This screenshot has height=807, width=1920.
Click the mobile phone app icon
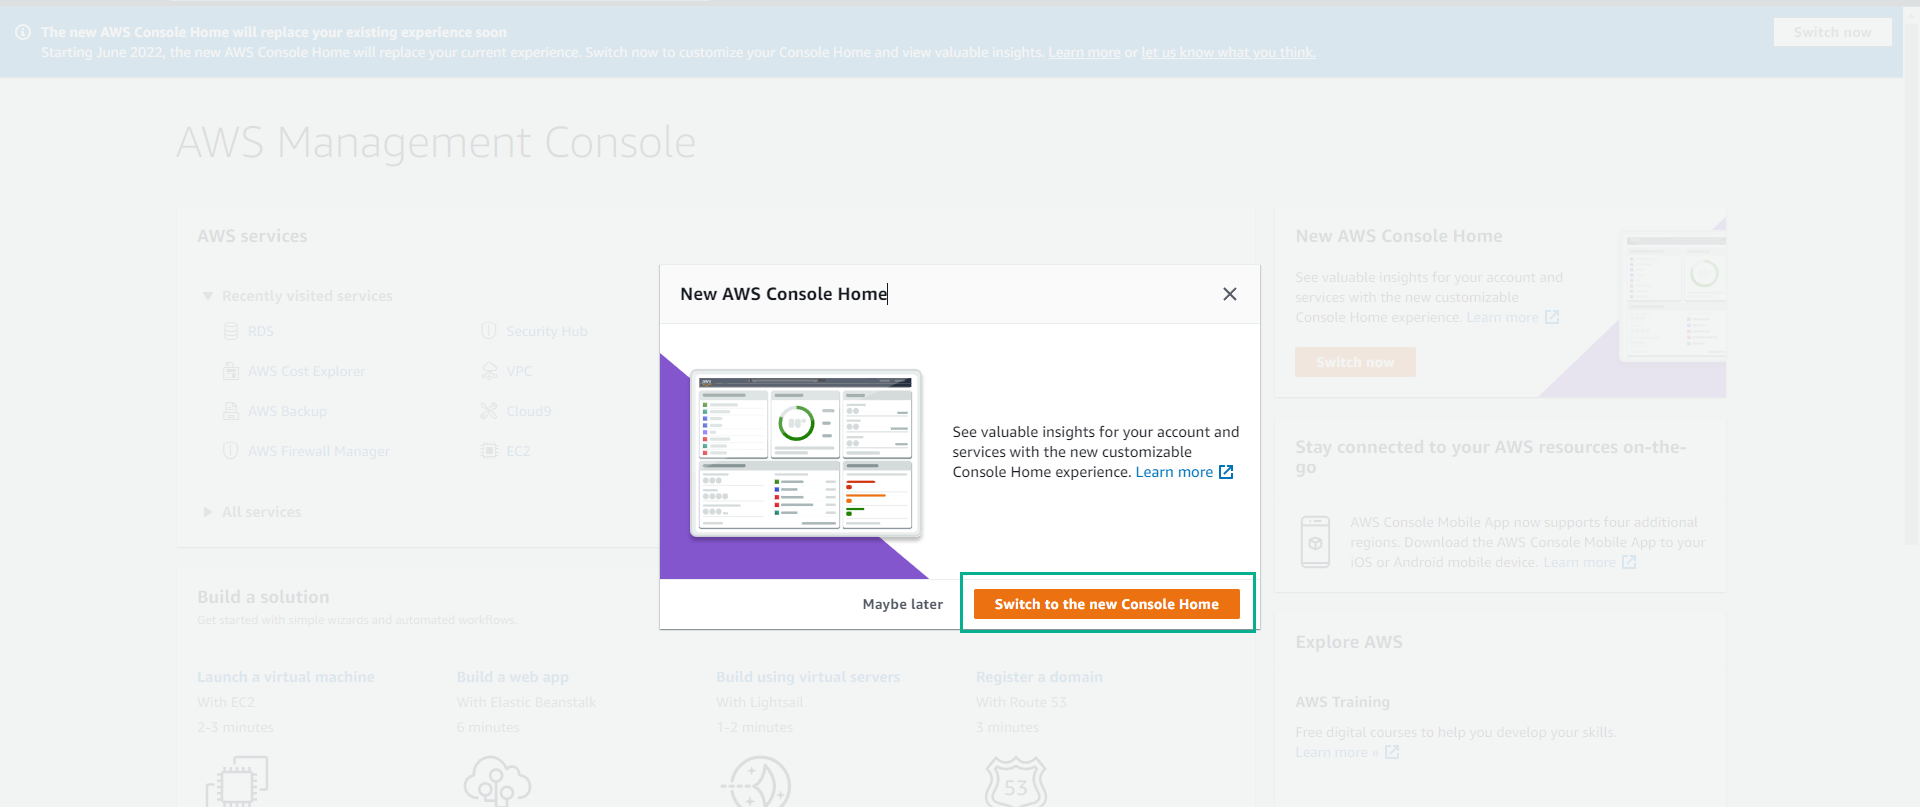click(x=1315, y=542)
